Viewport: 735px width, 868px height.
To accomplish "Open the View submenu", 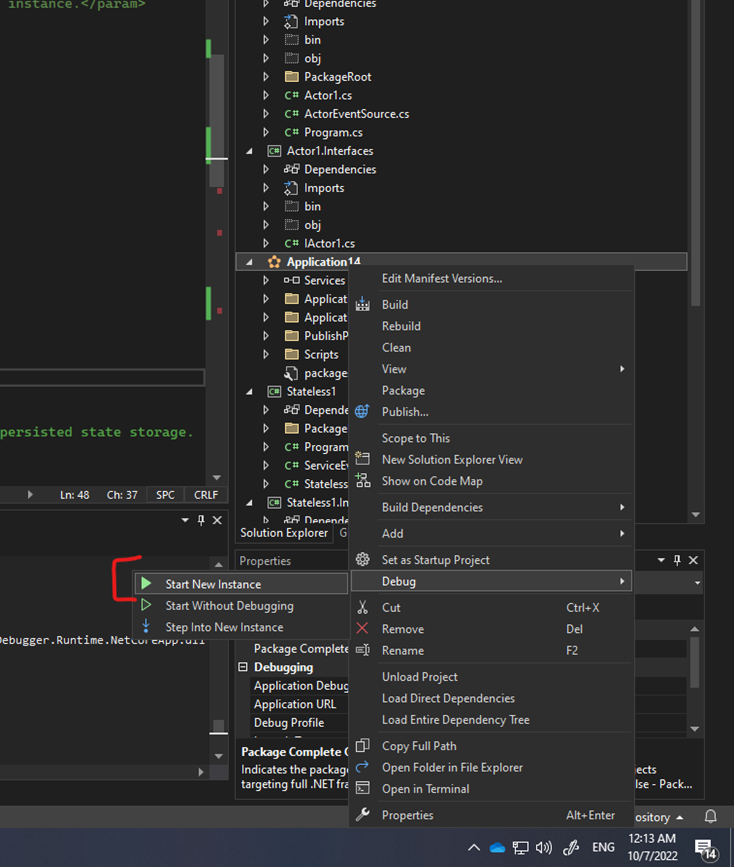I will tap(491, 369).
